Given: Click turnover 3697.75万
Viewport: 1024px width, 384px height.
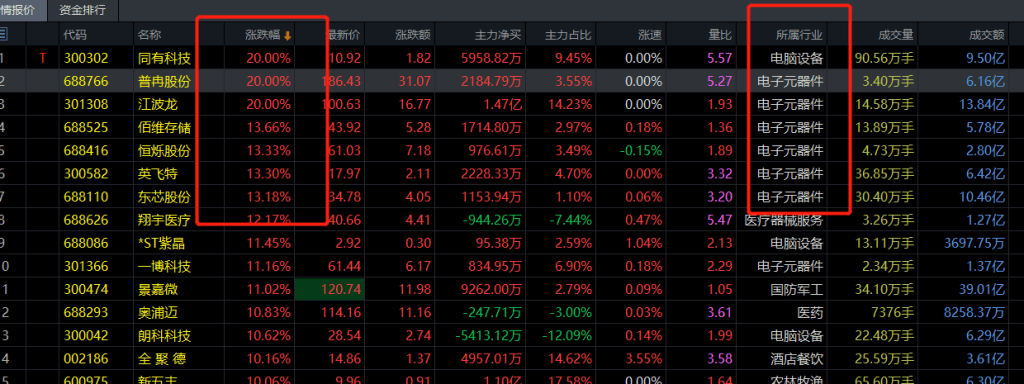Looking at the screenshot, I should click(974, 243).
